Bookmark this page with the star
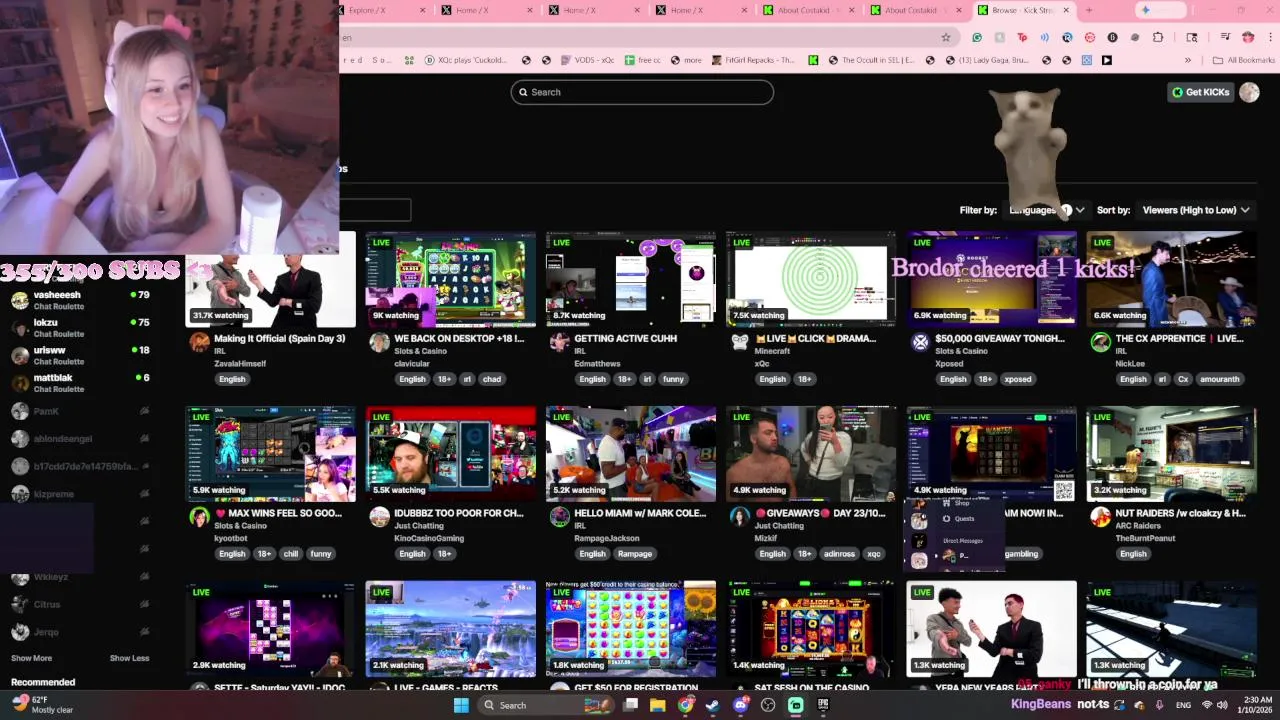 [x=946, y=37]
